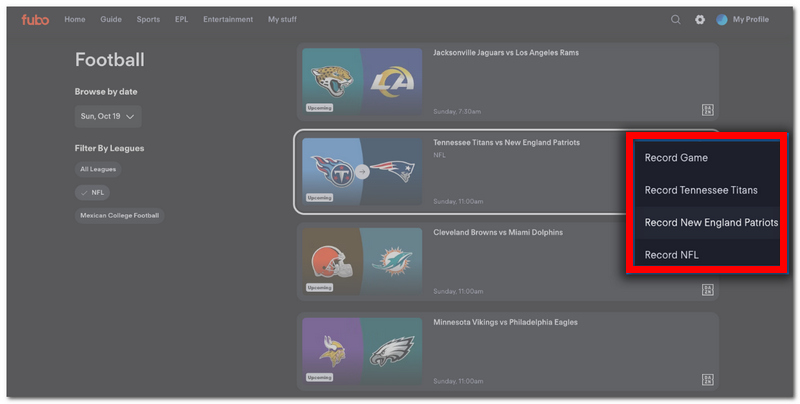Open My stuff in the navigation
This screenshot has height=404, width=800.
[282, 19]
